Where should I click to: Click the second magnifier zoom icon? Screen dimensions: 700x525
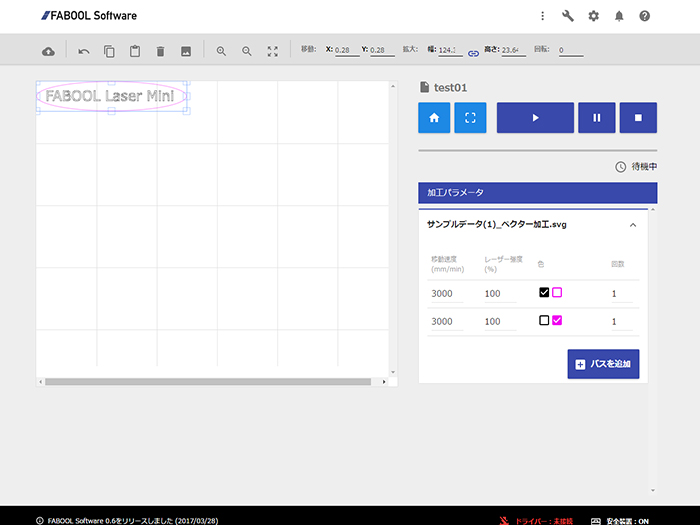point(246,51)
